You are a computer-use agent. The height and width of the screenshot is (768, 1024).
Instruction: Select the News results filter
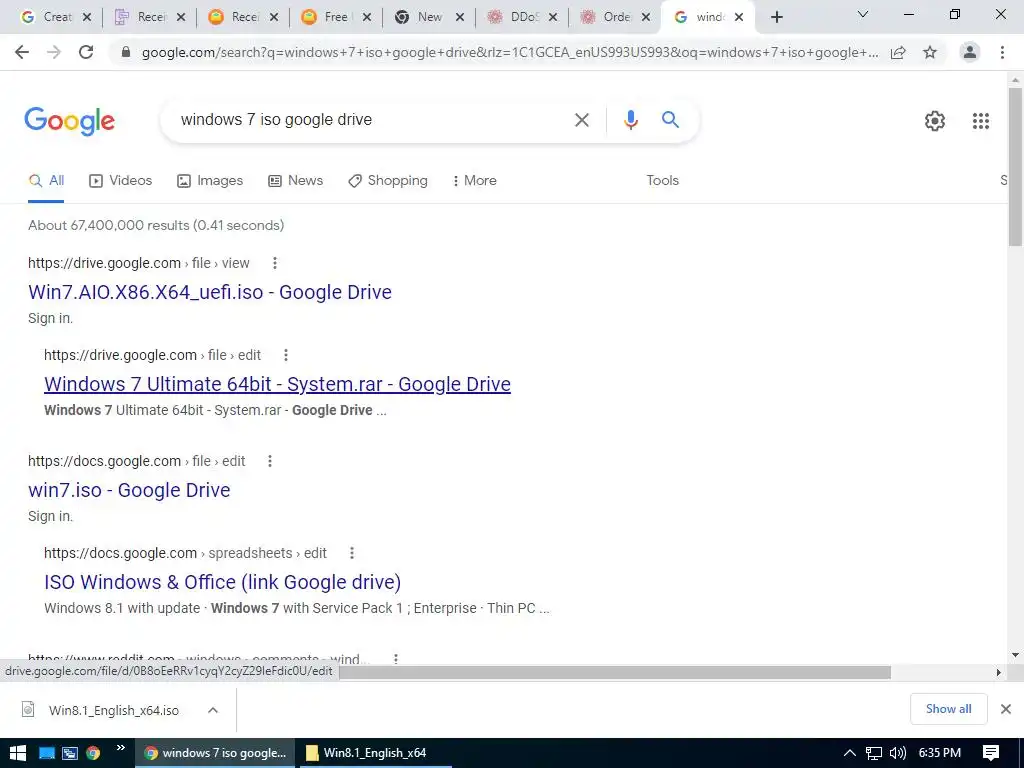tap(296, 181)
